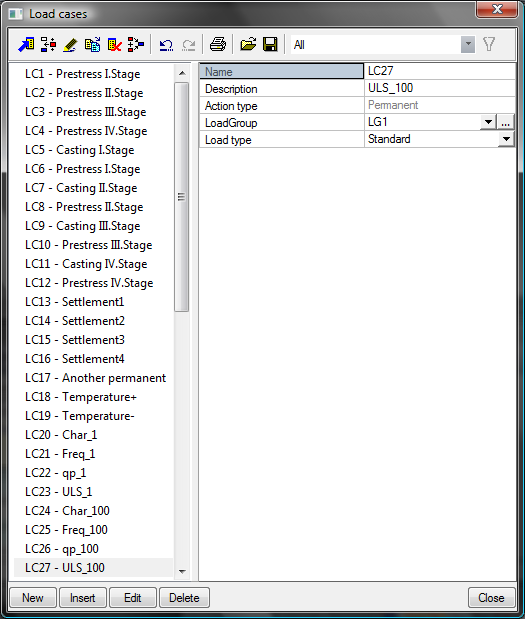Open LoadGroup ellipsis browse button
Screen dimensions: 525x619
tap(506, 122)
